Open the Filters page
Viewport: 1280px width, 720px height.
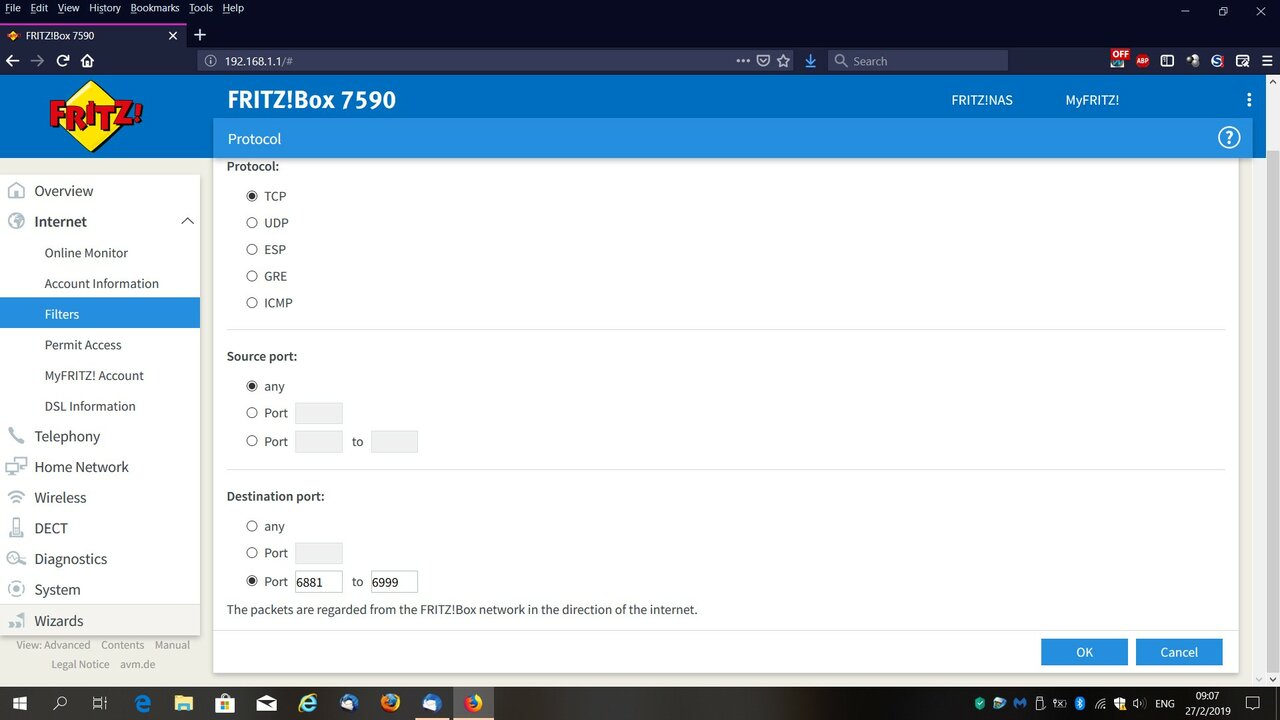pos(100,314)
